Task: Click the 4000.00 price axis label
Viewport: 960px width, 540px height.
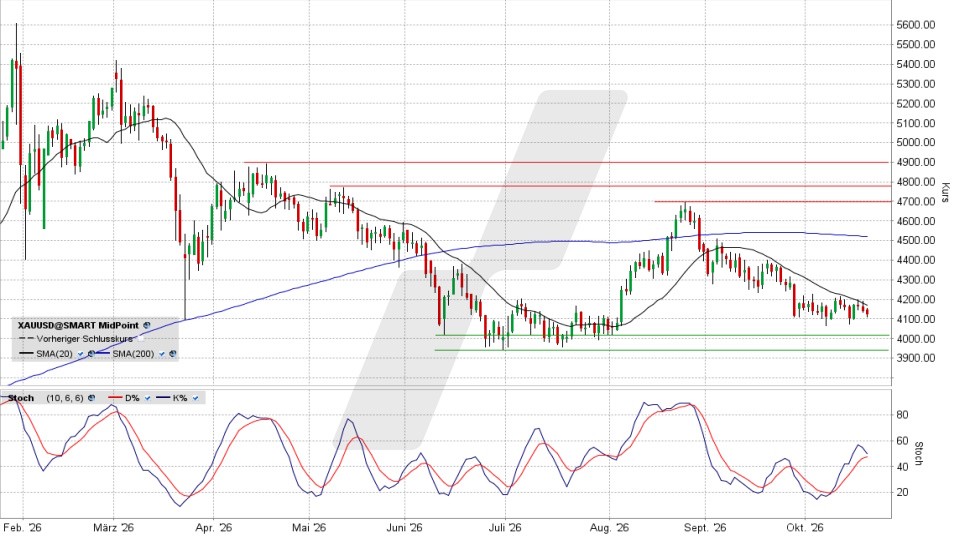Action: [x=915, y=339]
